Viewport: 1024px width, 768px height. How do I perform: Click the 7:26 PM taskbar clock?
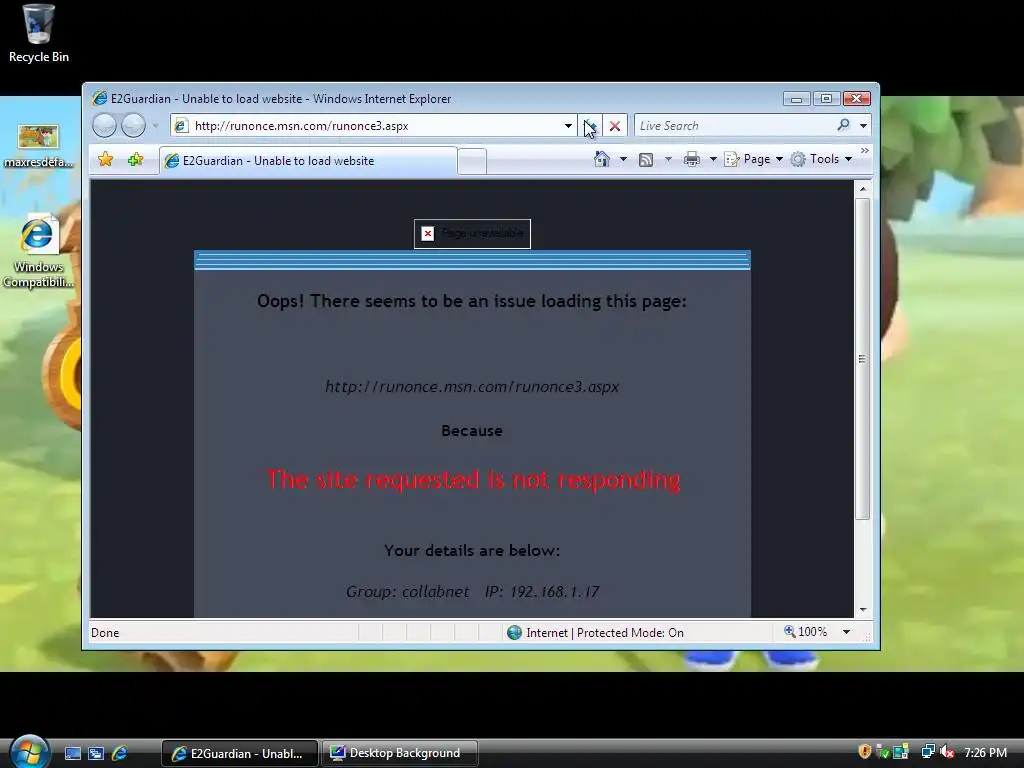[985, 752]
